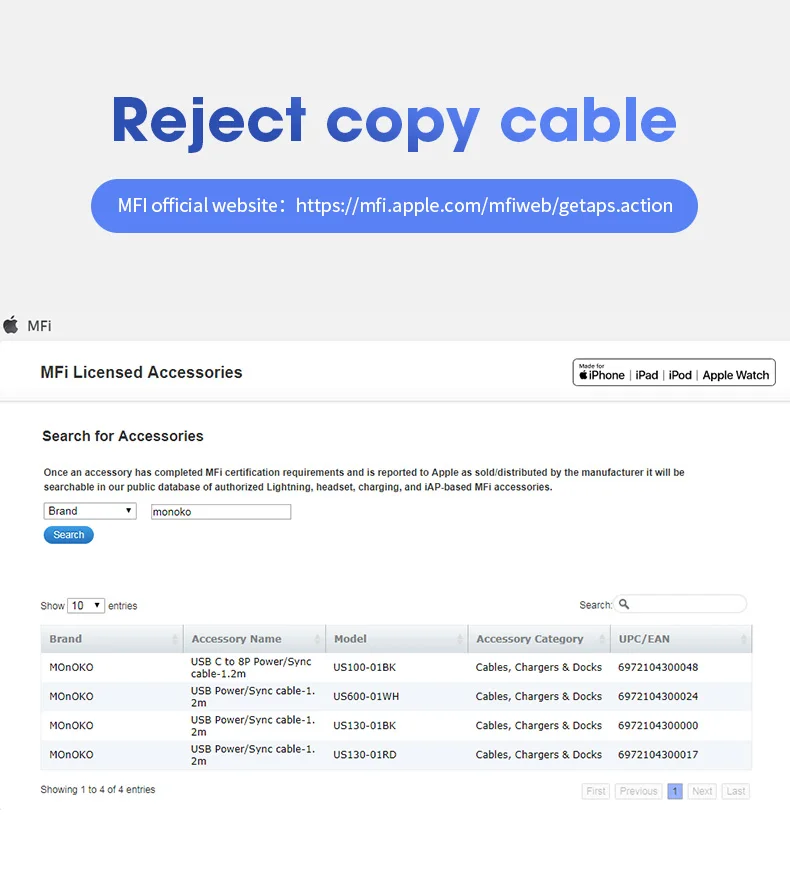Open the Show 10 entries dropdown
This screenshot has width=790, height=887.
(x=85, y=605)
